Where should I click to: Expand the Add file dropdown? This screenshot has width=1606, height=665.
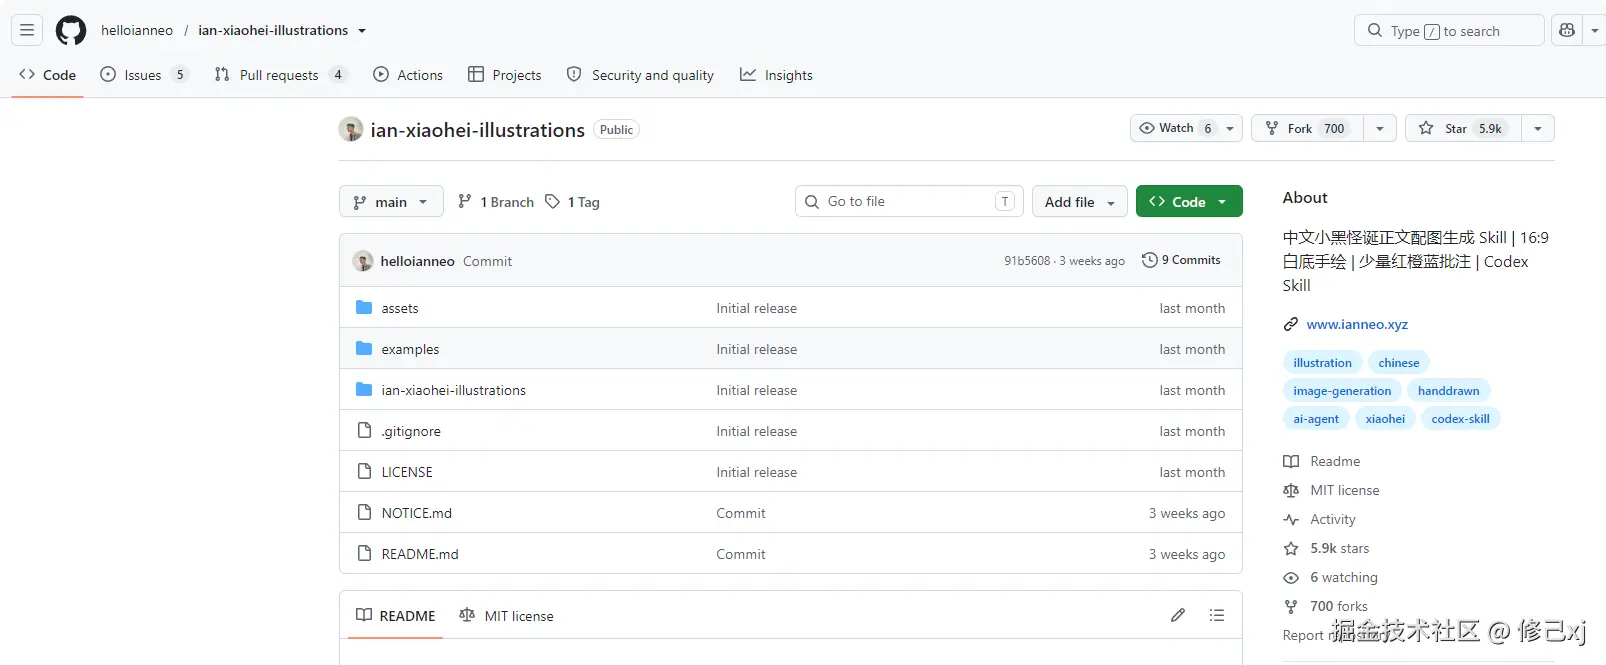[x=1079, y=202]
